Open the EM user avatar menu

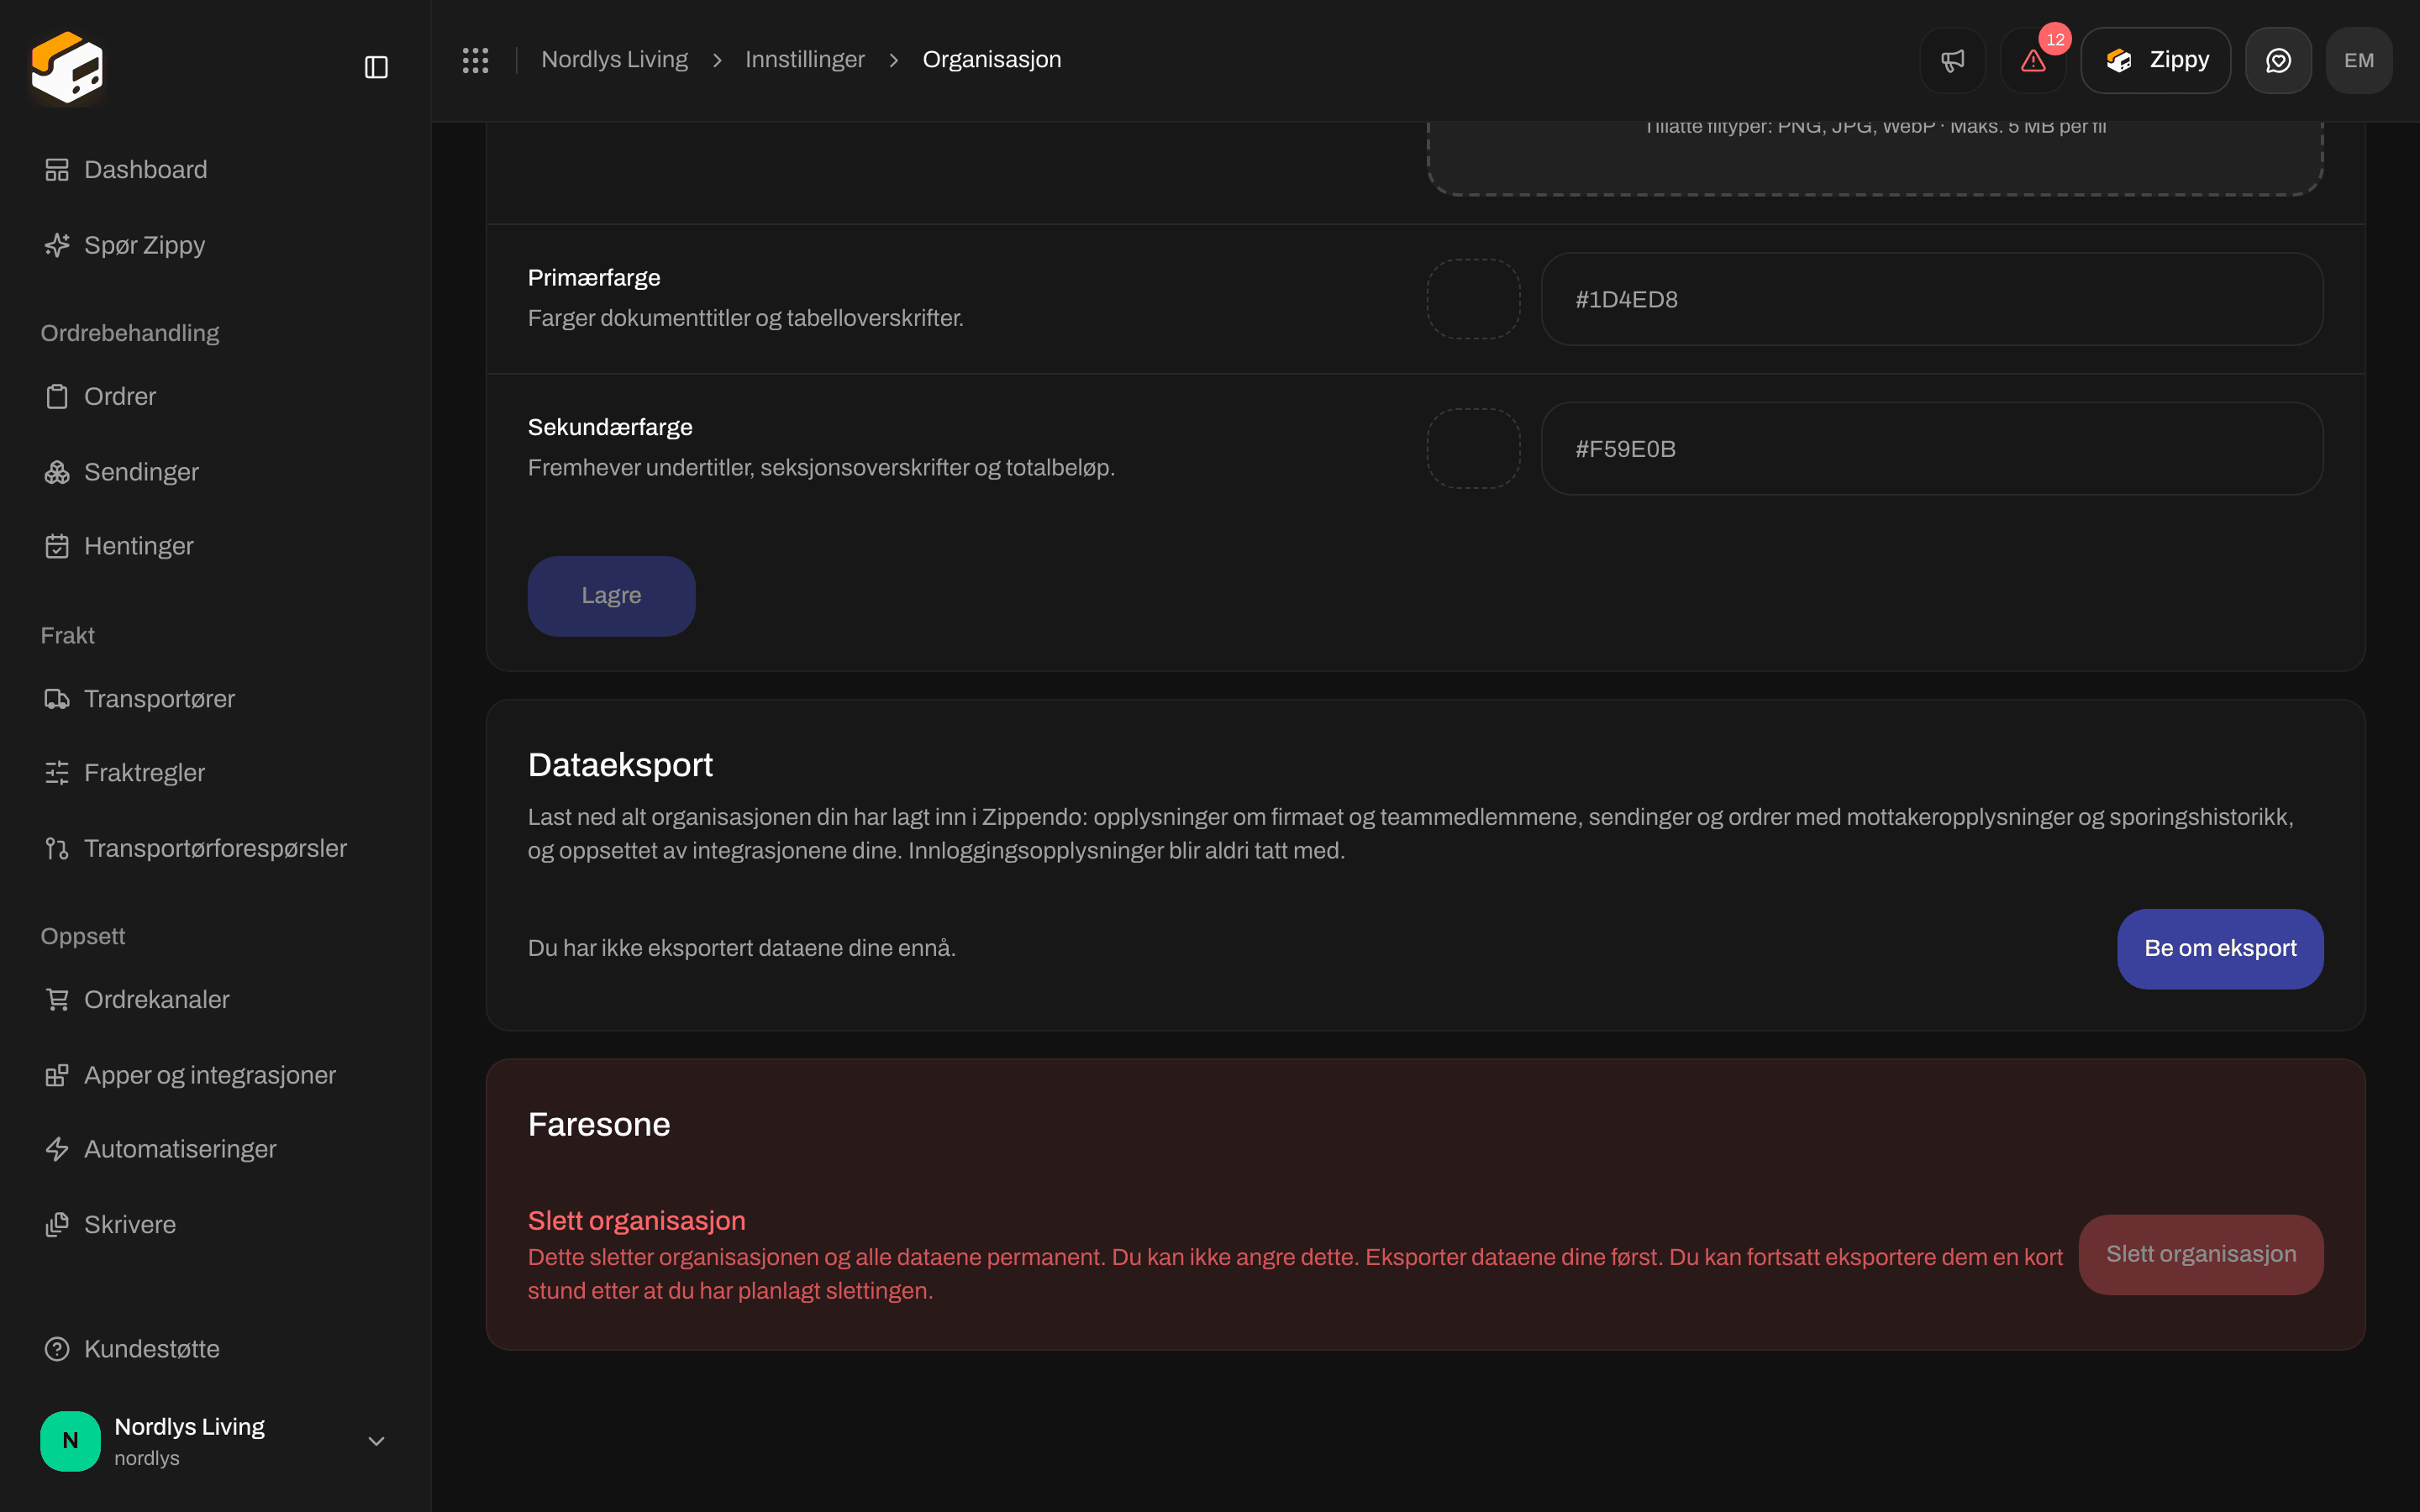[x=2359, y=60]
